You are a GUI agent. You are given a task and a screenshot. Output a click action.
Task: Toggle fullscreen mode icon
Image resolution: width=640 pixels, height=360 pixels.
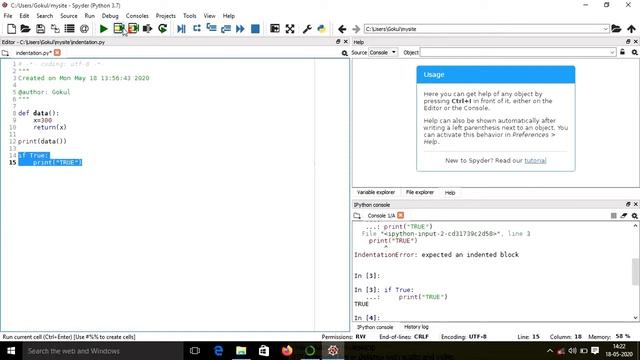(290, 29)
